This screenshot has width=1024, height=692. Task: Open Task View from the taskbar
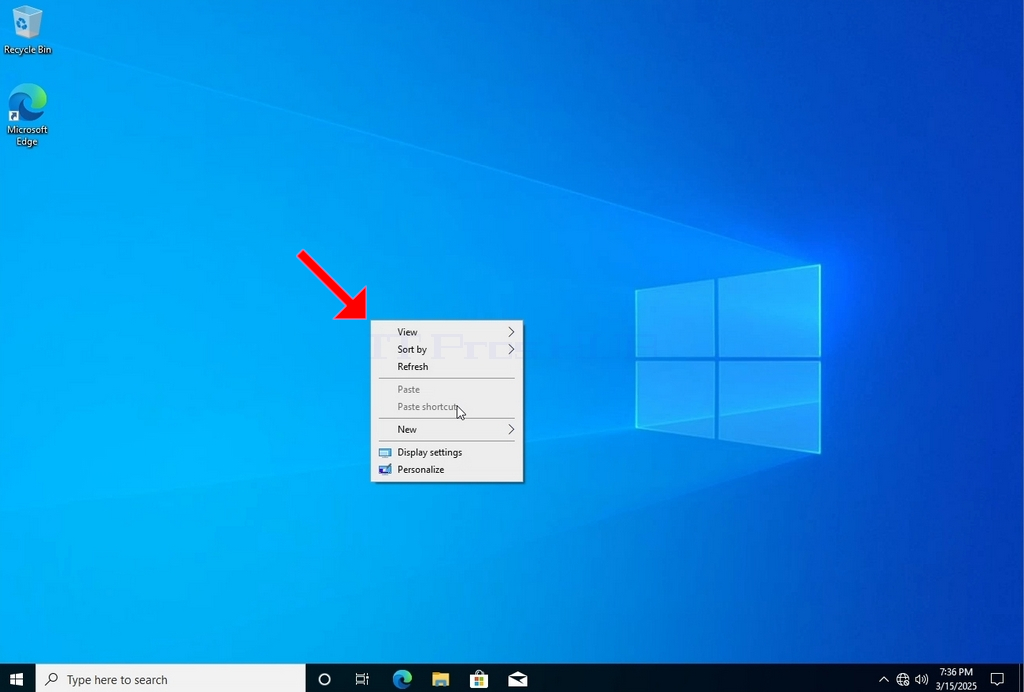pos(362,679)
